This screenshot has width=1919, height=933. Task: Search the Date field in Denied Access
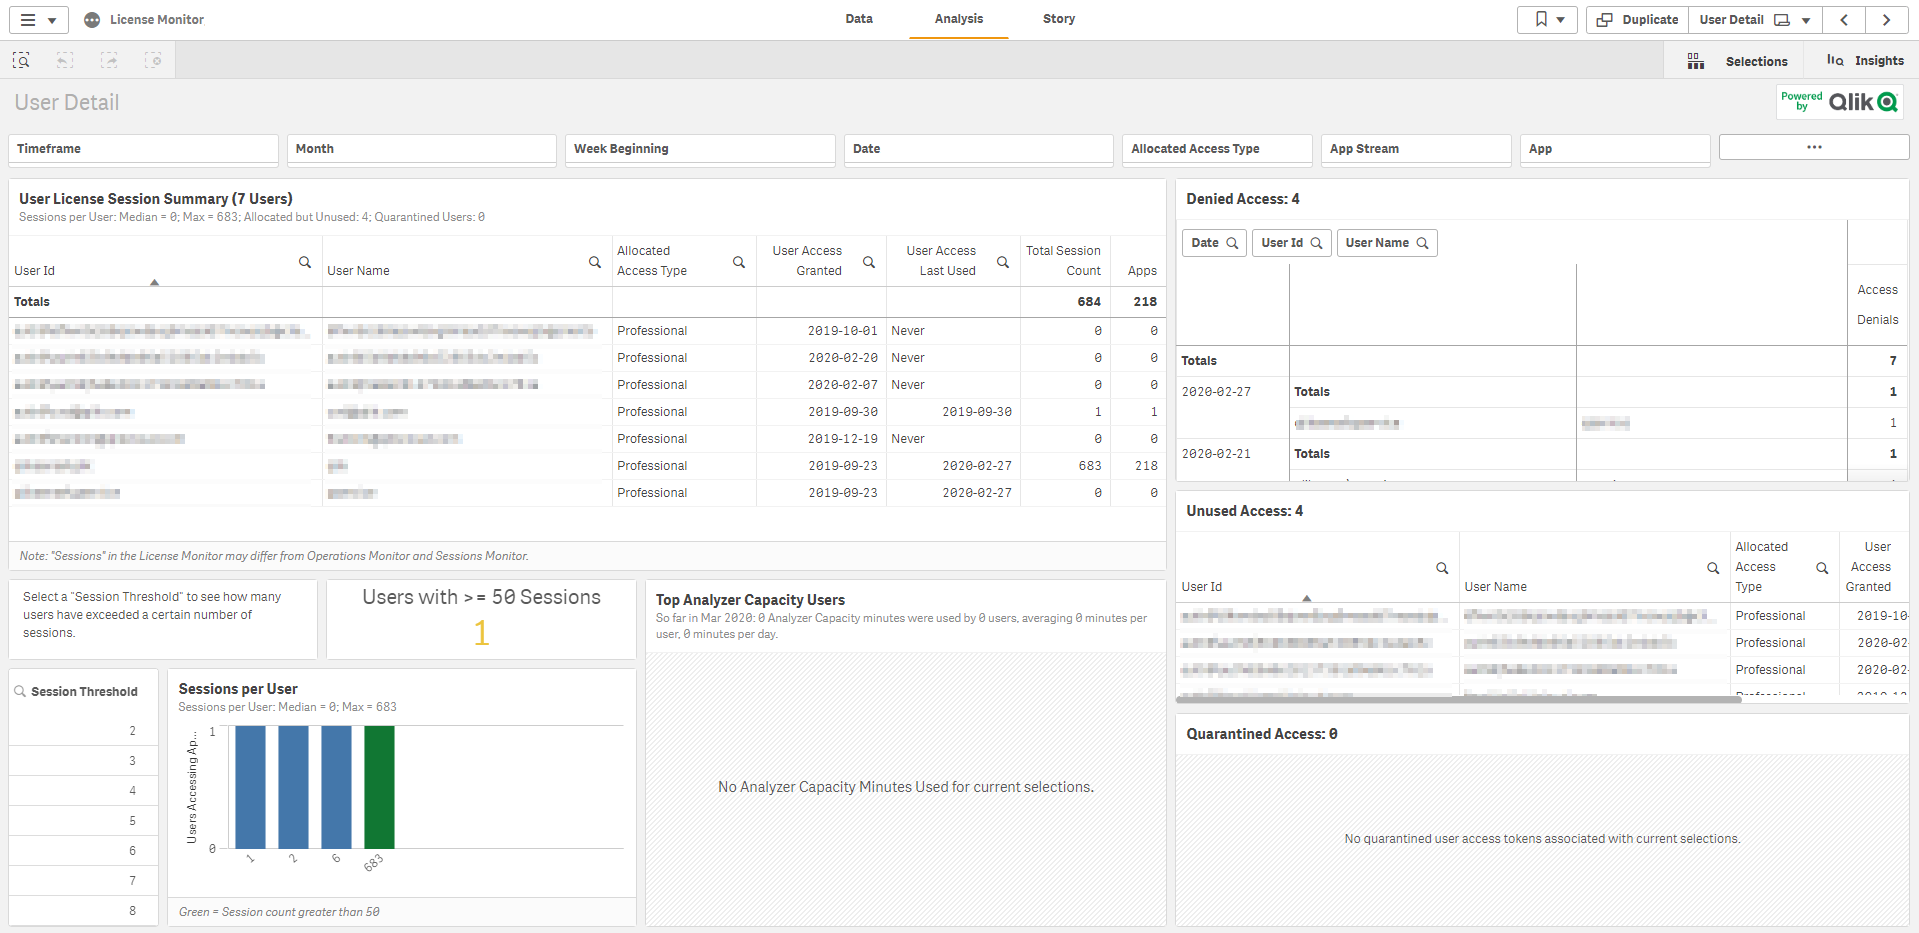tap(1214, 243)
